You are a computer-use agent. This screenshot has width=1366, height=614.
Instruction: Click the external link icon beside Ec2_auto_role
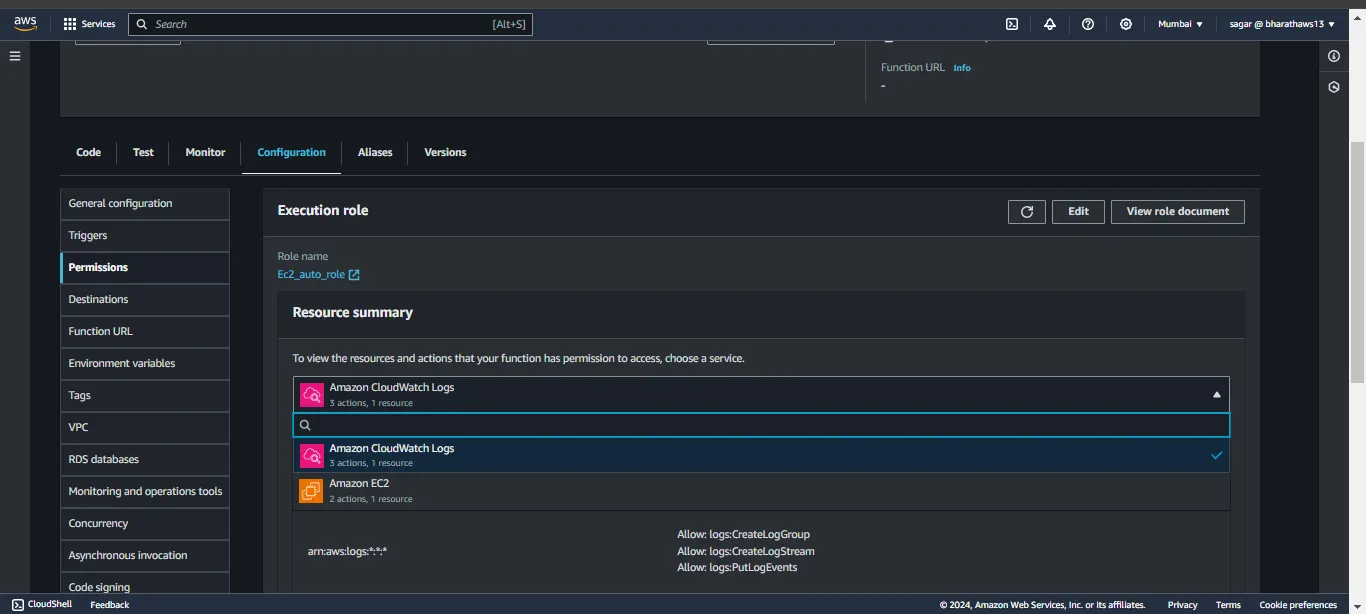coord(354,275)
